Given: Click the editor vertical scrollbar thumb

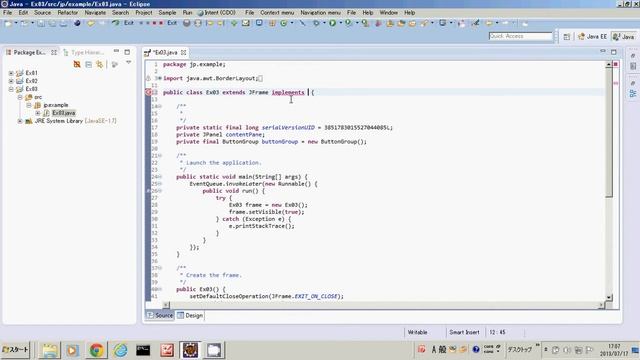Looking at the screenshot, I should pos(609,133).
